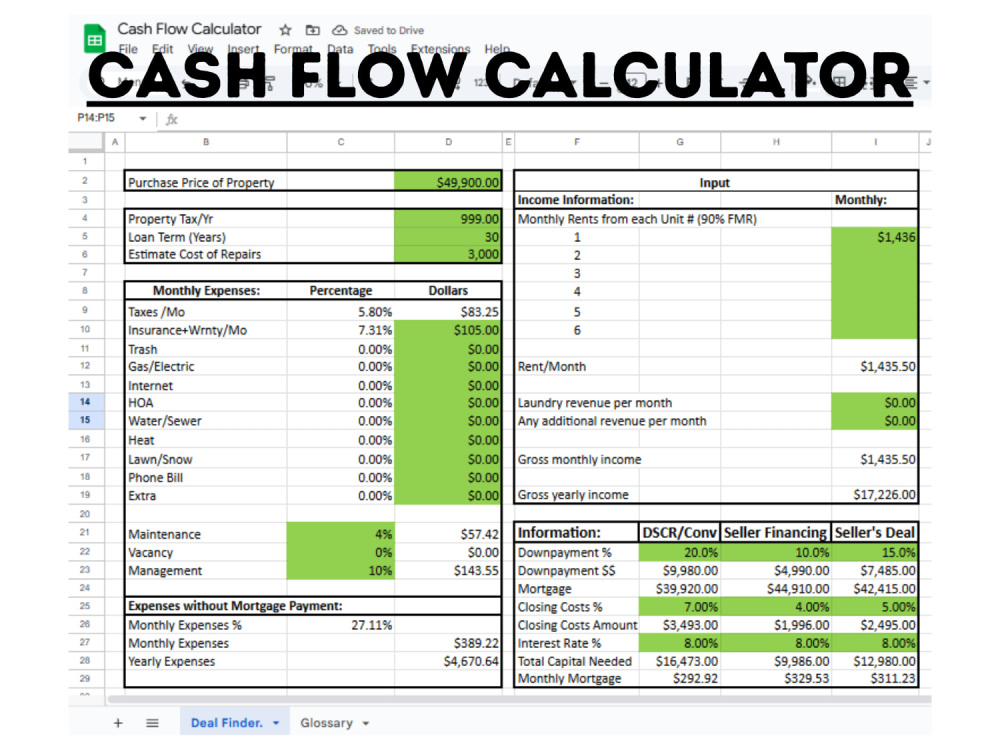
Task: Expand the name box dropdown arrow
Action: (x=143, y=119)
